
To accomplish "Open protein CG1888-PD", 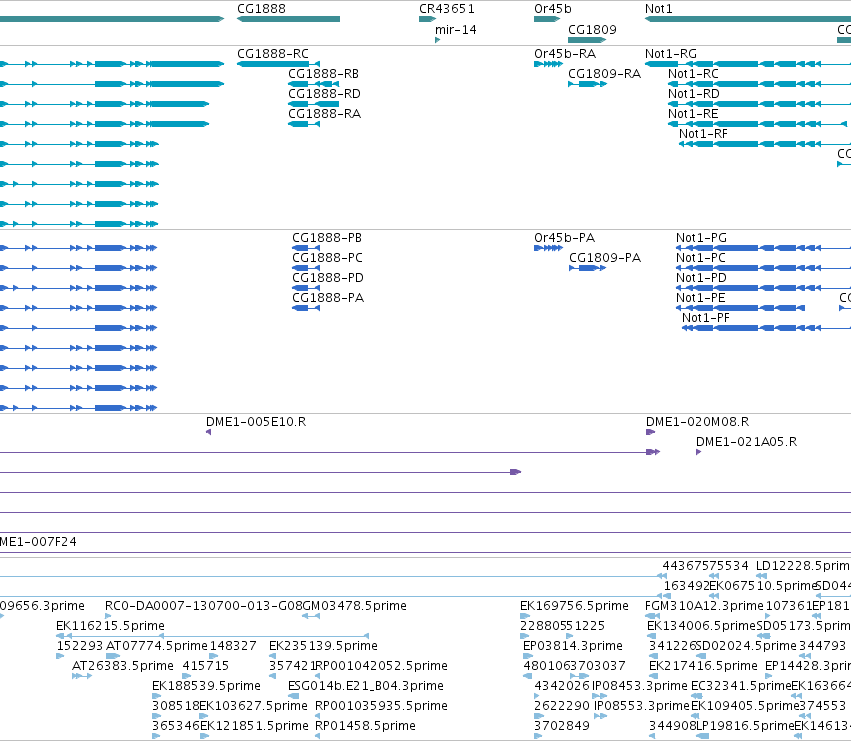I will pyautogui.click(x=328, y=278).
